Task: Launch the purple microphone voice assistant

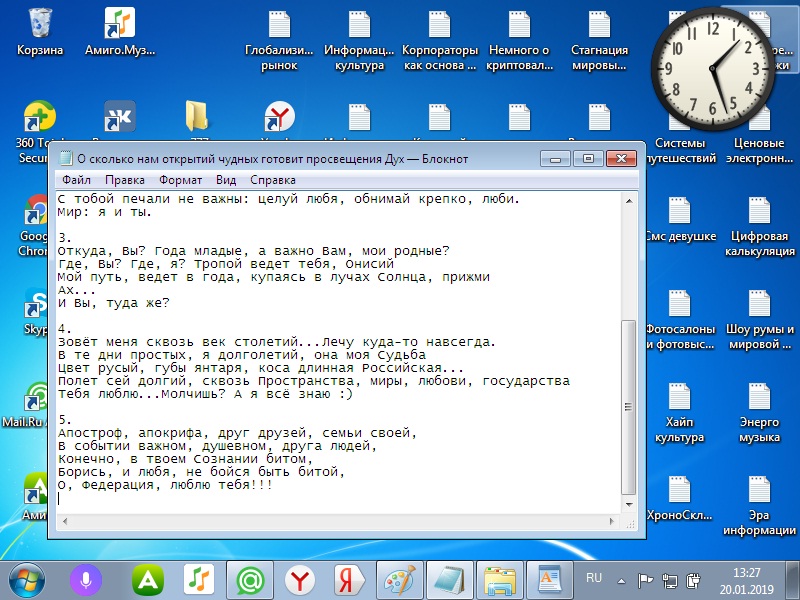Action: 86,580
